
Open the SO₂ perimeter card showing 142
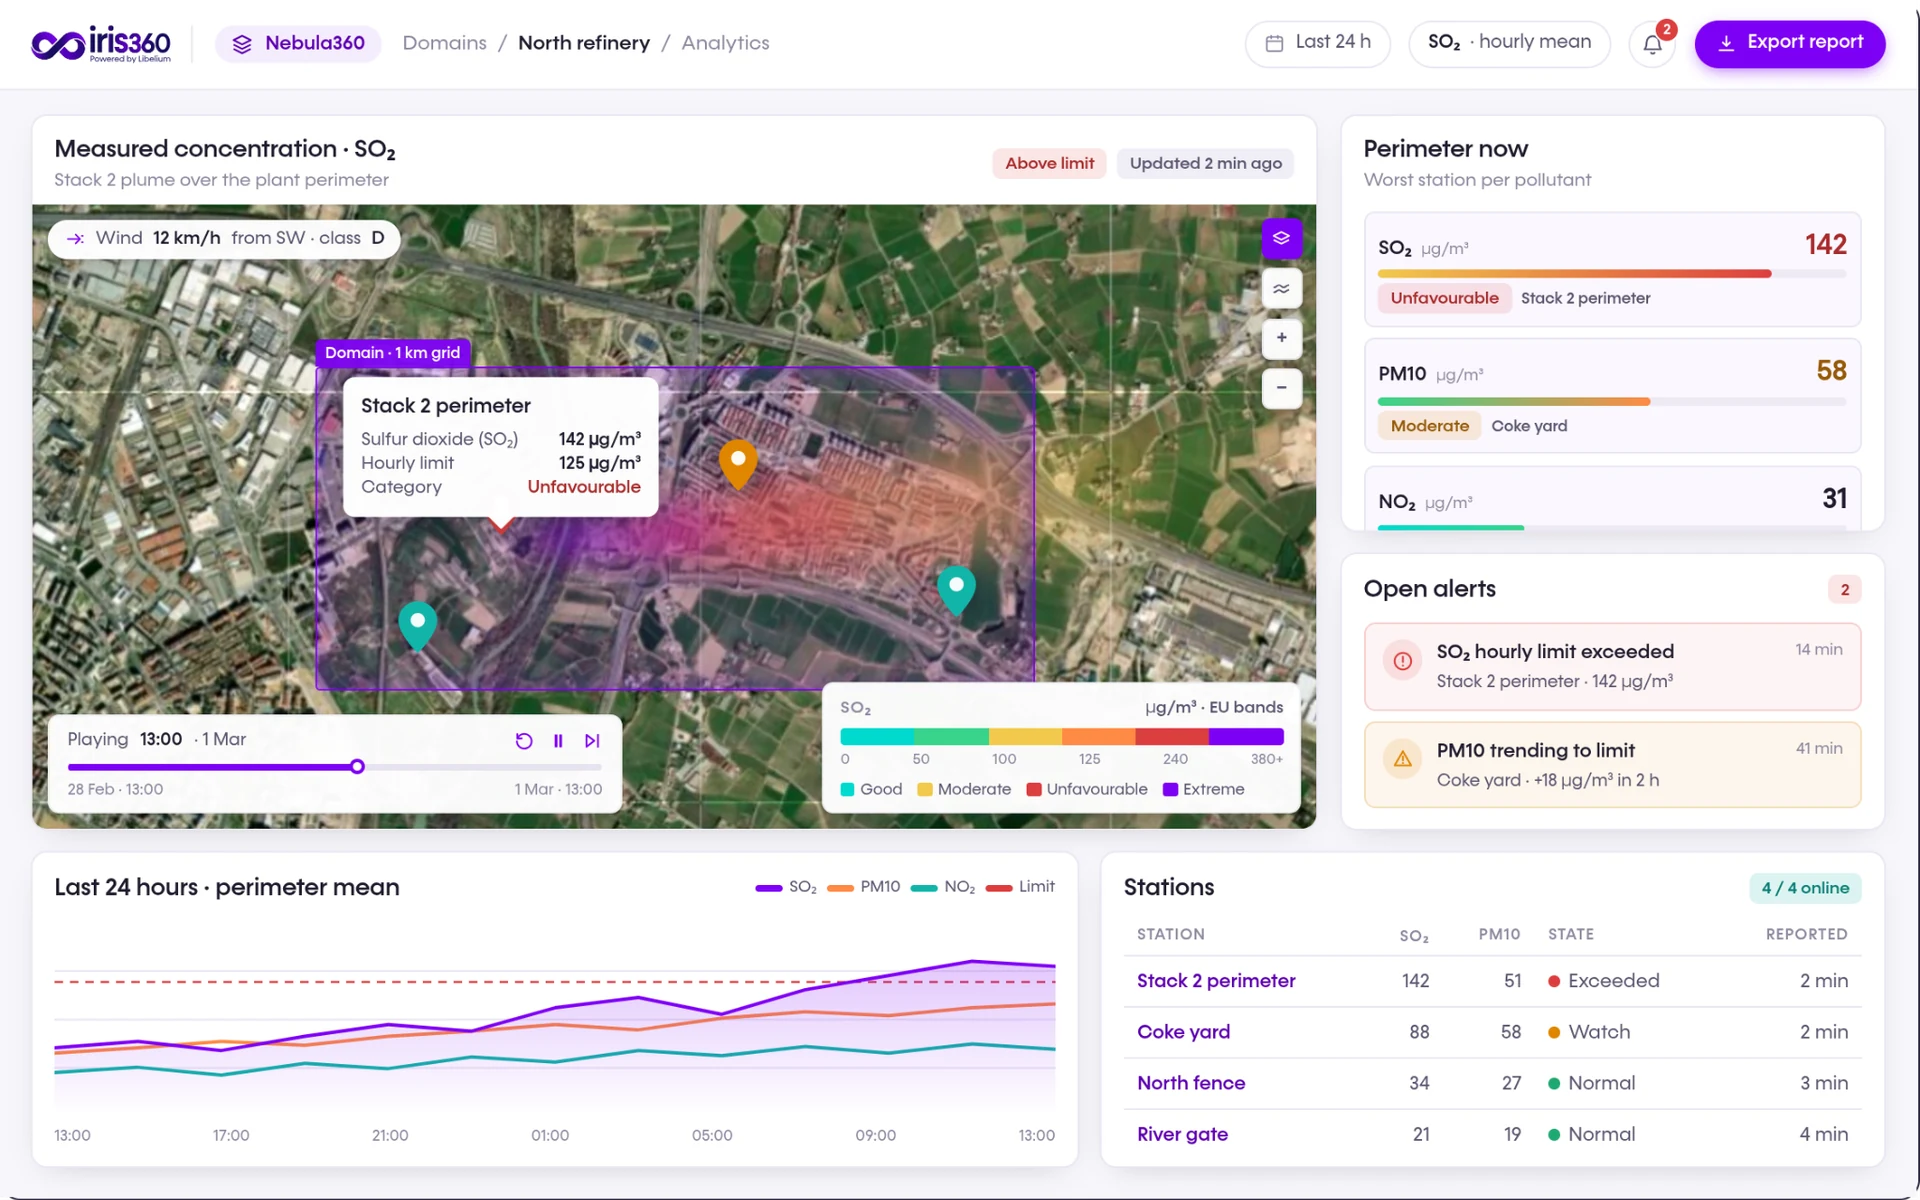click(x=1612, y=270)
